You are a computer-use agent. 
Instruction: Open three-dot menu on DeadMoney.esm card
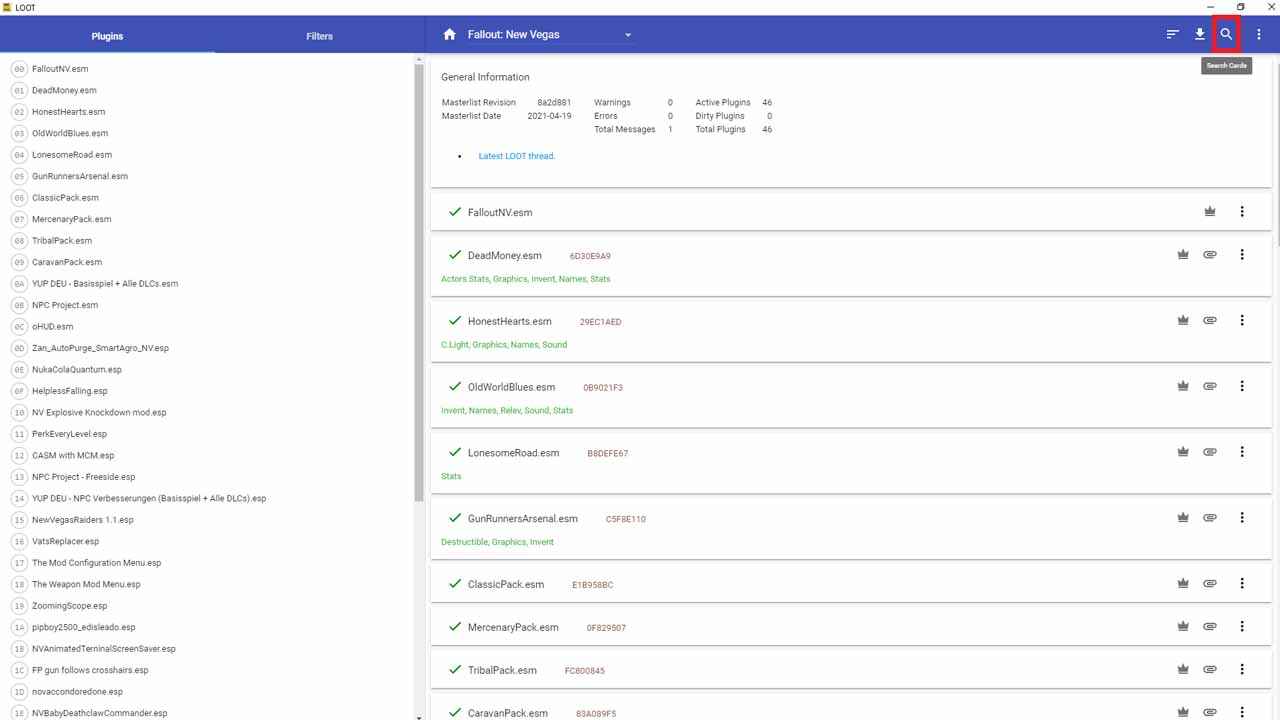point(1242,255)
